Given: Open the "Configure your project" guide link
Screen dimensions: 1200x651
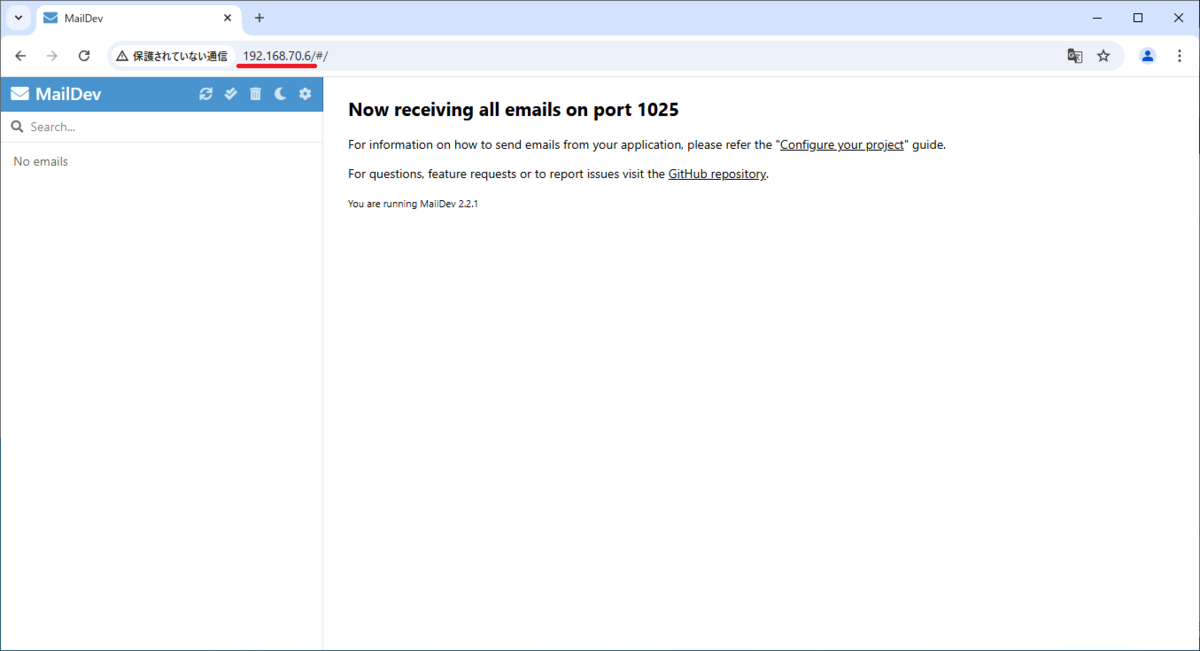Looking at the screenshot, I should (842, 144).
